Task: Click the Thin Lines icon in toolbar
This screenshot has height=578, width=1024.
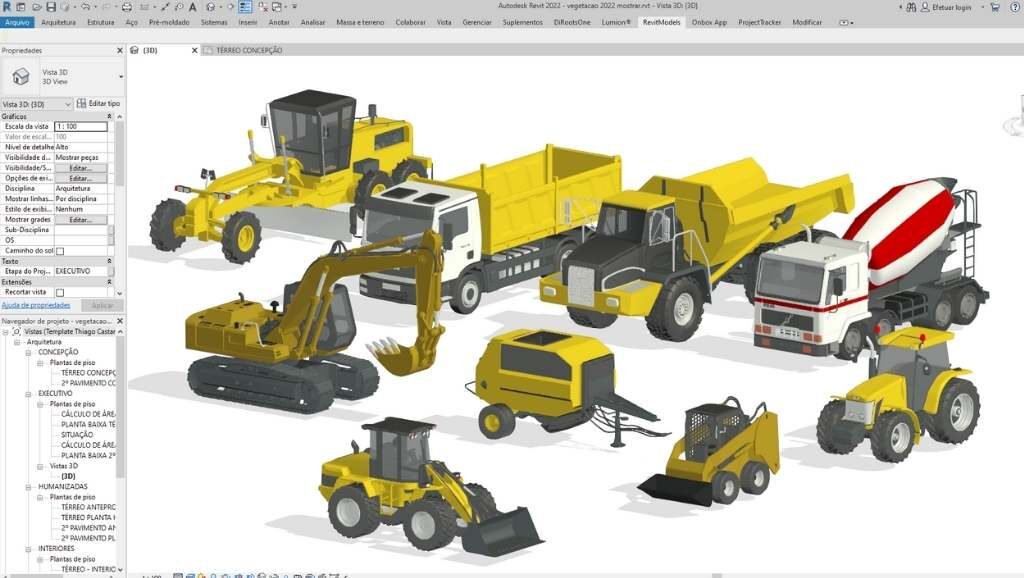Action: tap(246, 7)
